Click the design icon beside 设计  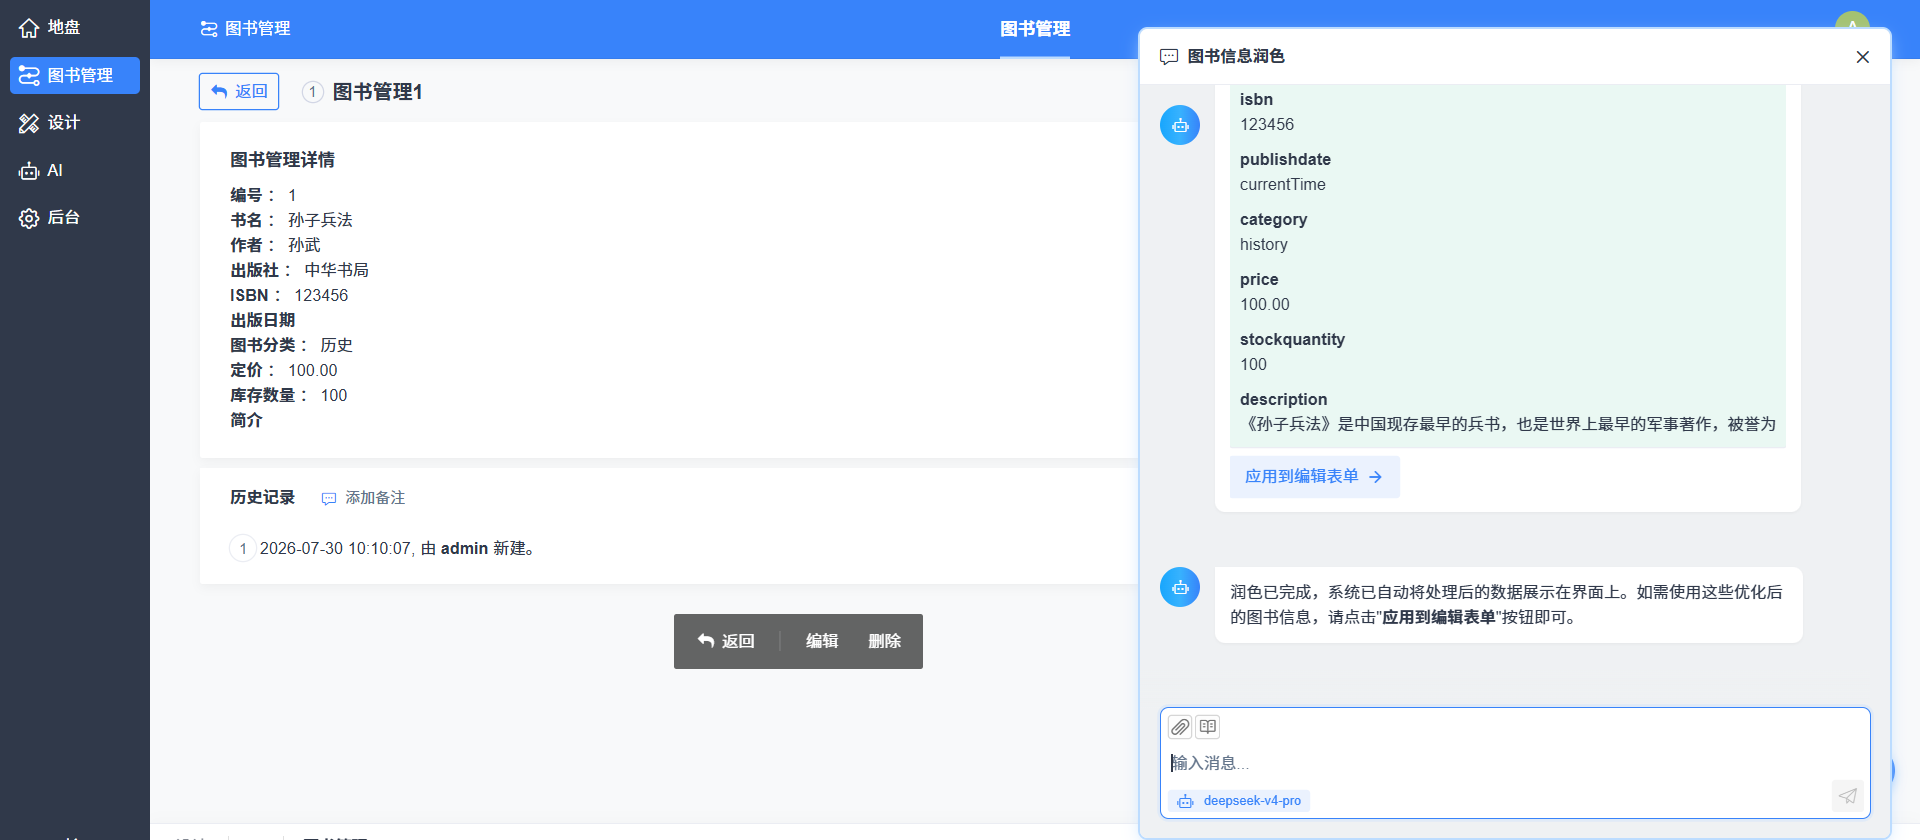(29, 123)
